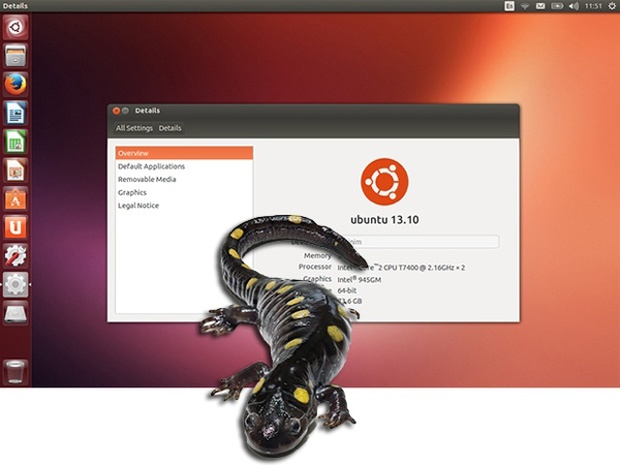620x465 pixels.
Task: Open Ubuntu Software Center
Action: 15,199
